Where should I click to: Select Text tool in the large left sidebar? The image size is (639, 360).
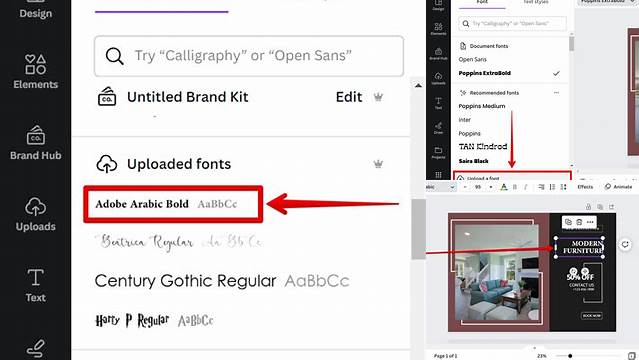coord(35,286)
